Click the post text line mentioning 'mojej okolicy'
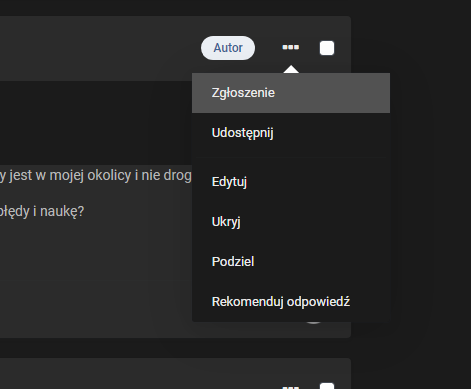471x389 pixels. (96, 175)
